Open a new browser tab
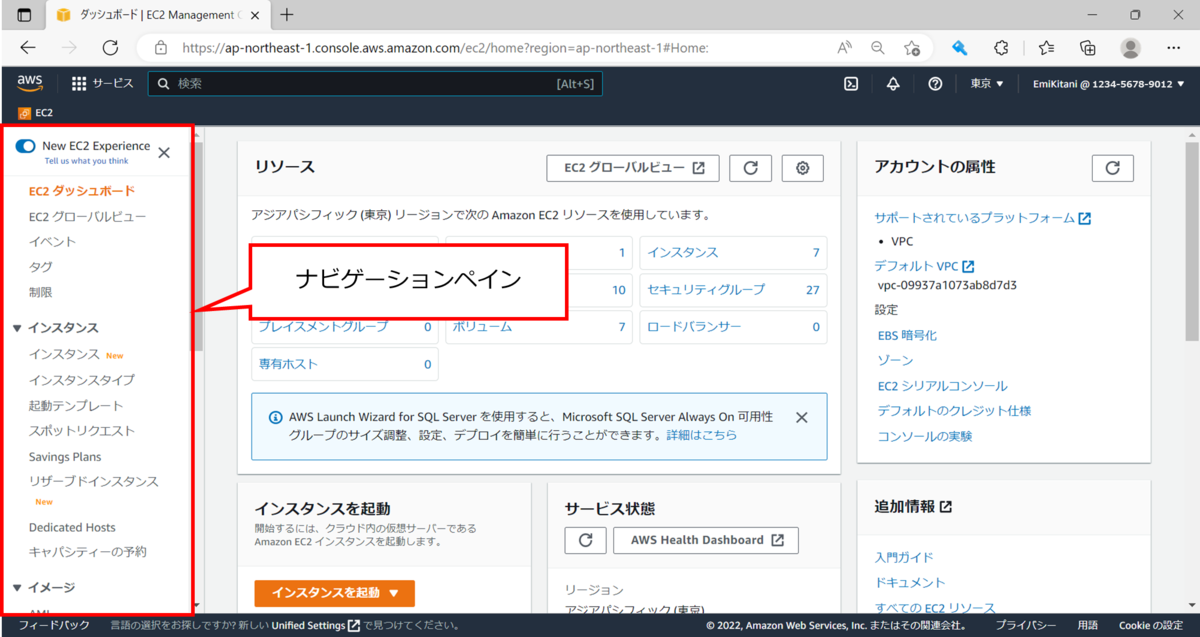The width and height of the screenshot is (1200, 637). pos(287,15)
